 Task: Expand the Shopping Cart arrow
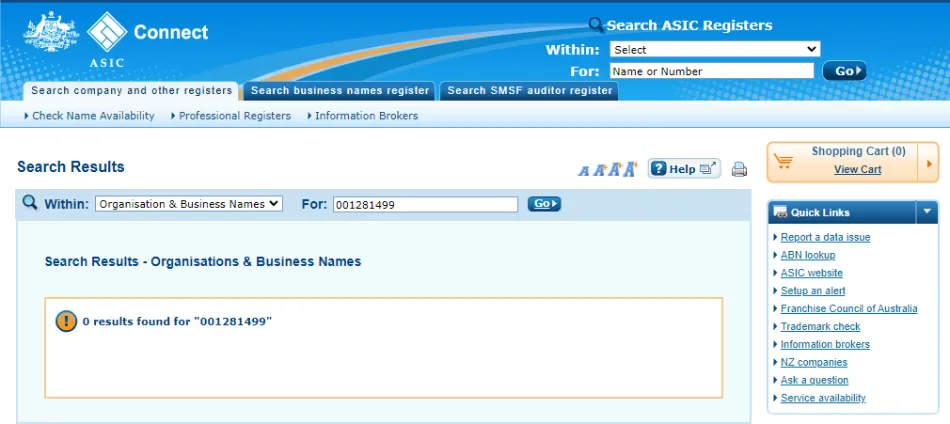928,162
